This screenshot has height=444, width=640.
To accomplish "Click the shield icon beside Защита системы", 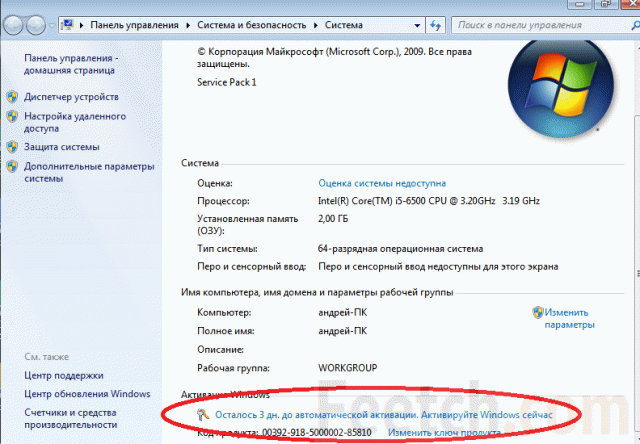I will tap(12, 147).
